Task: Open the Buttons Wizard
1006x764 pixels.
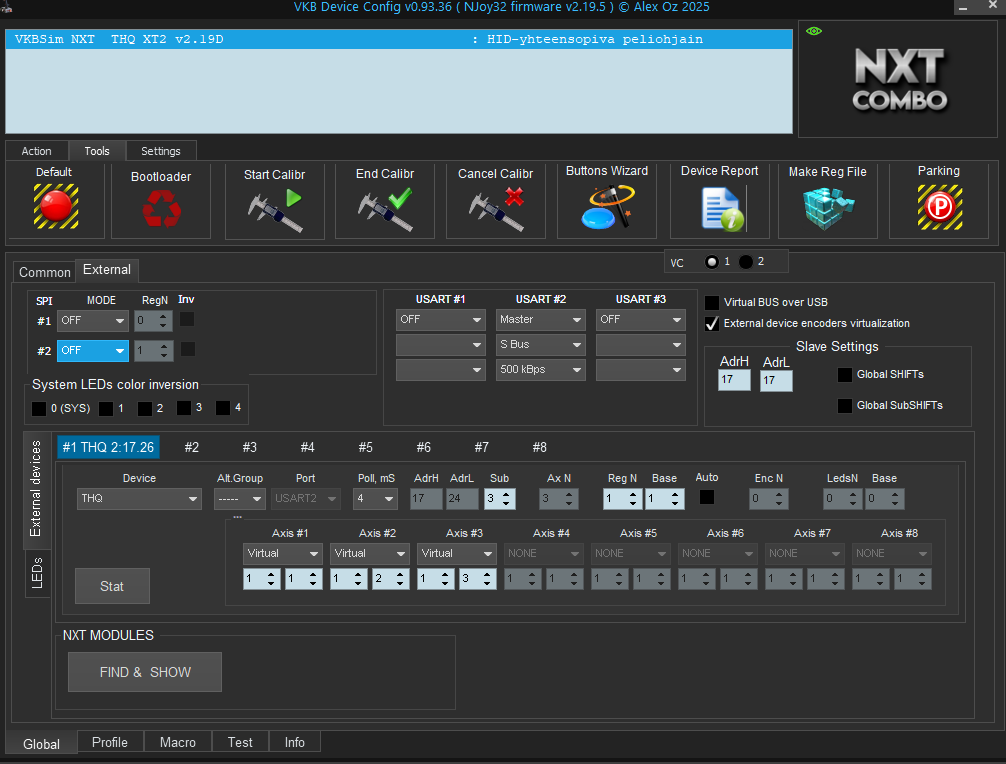Action: point(607,207)
